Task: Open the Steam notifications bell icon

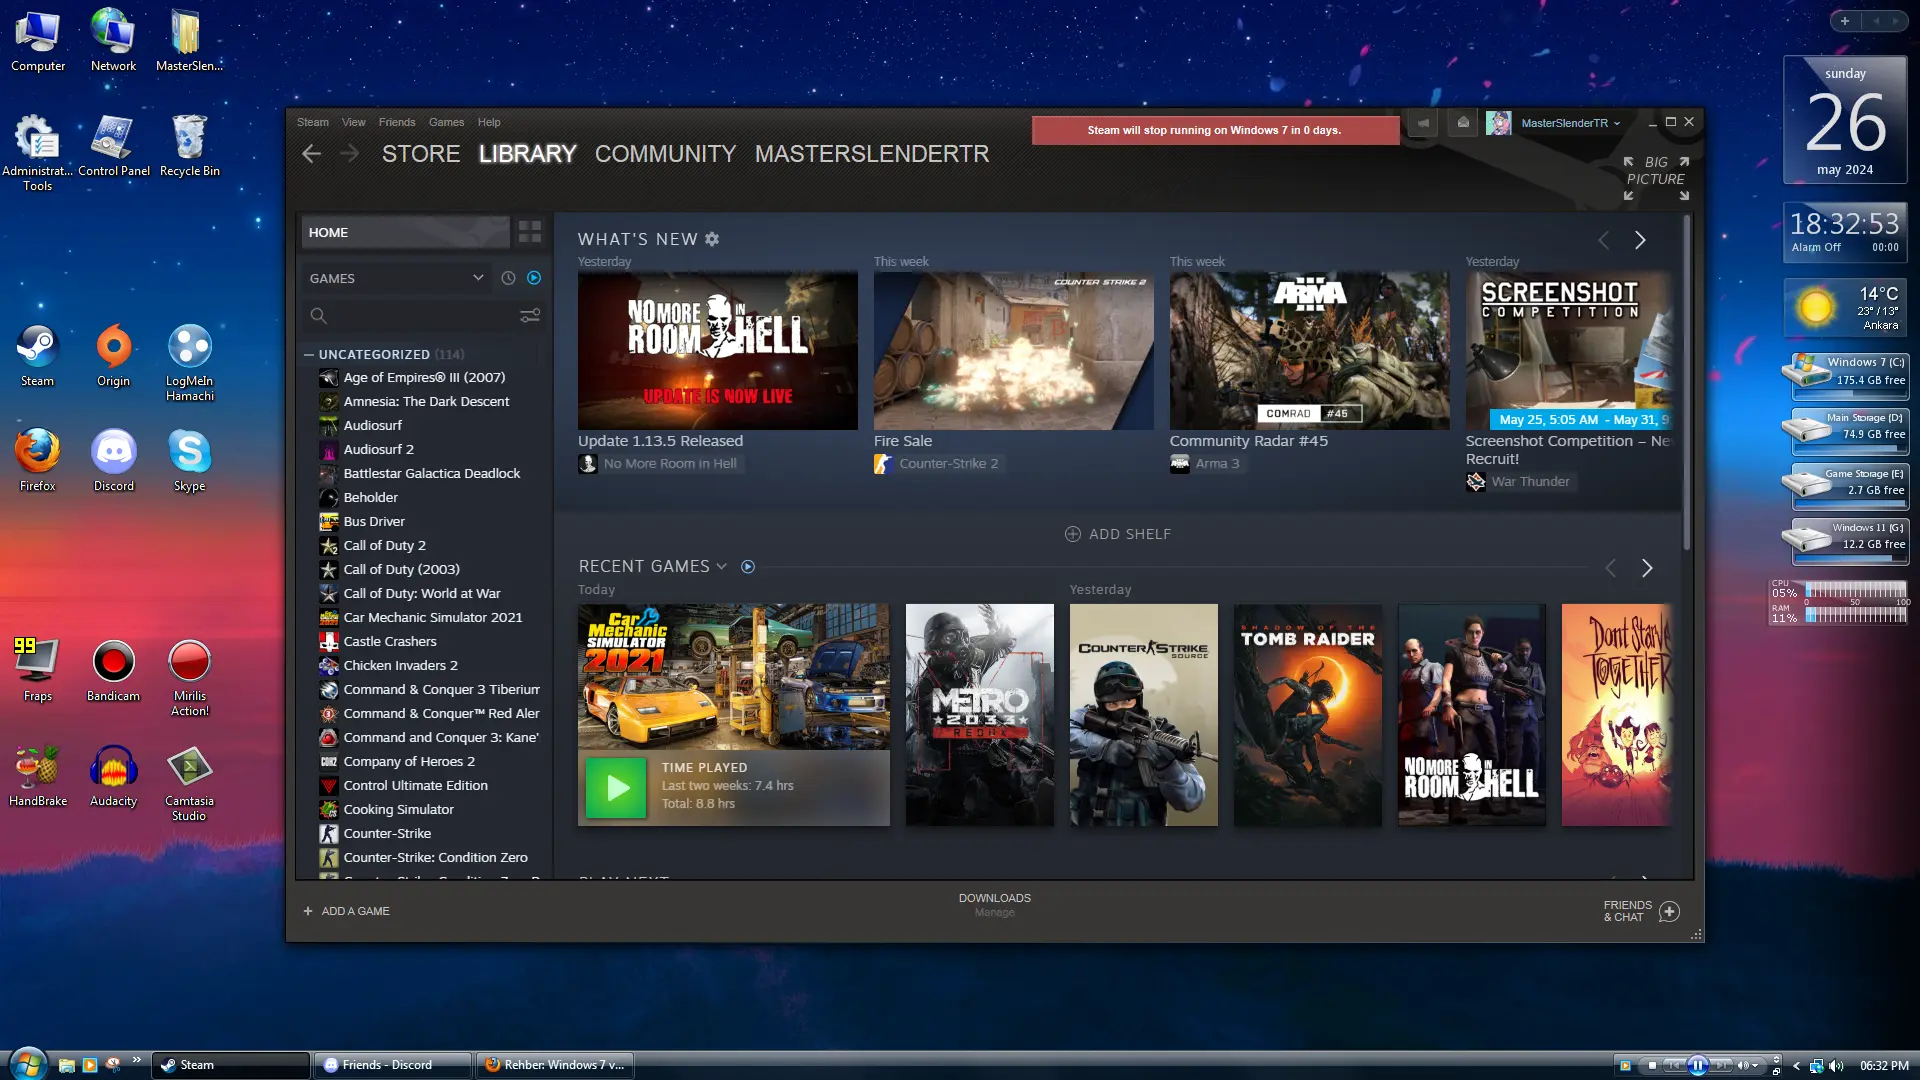Action: click(1463, 123)
